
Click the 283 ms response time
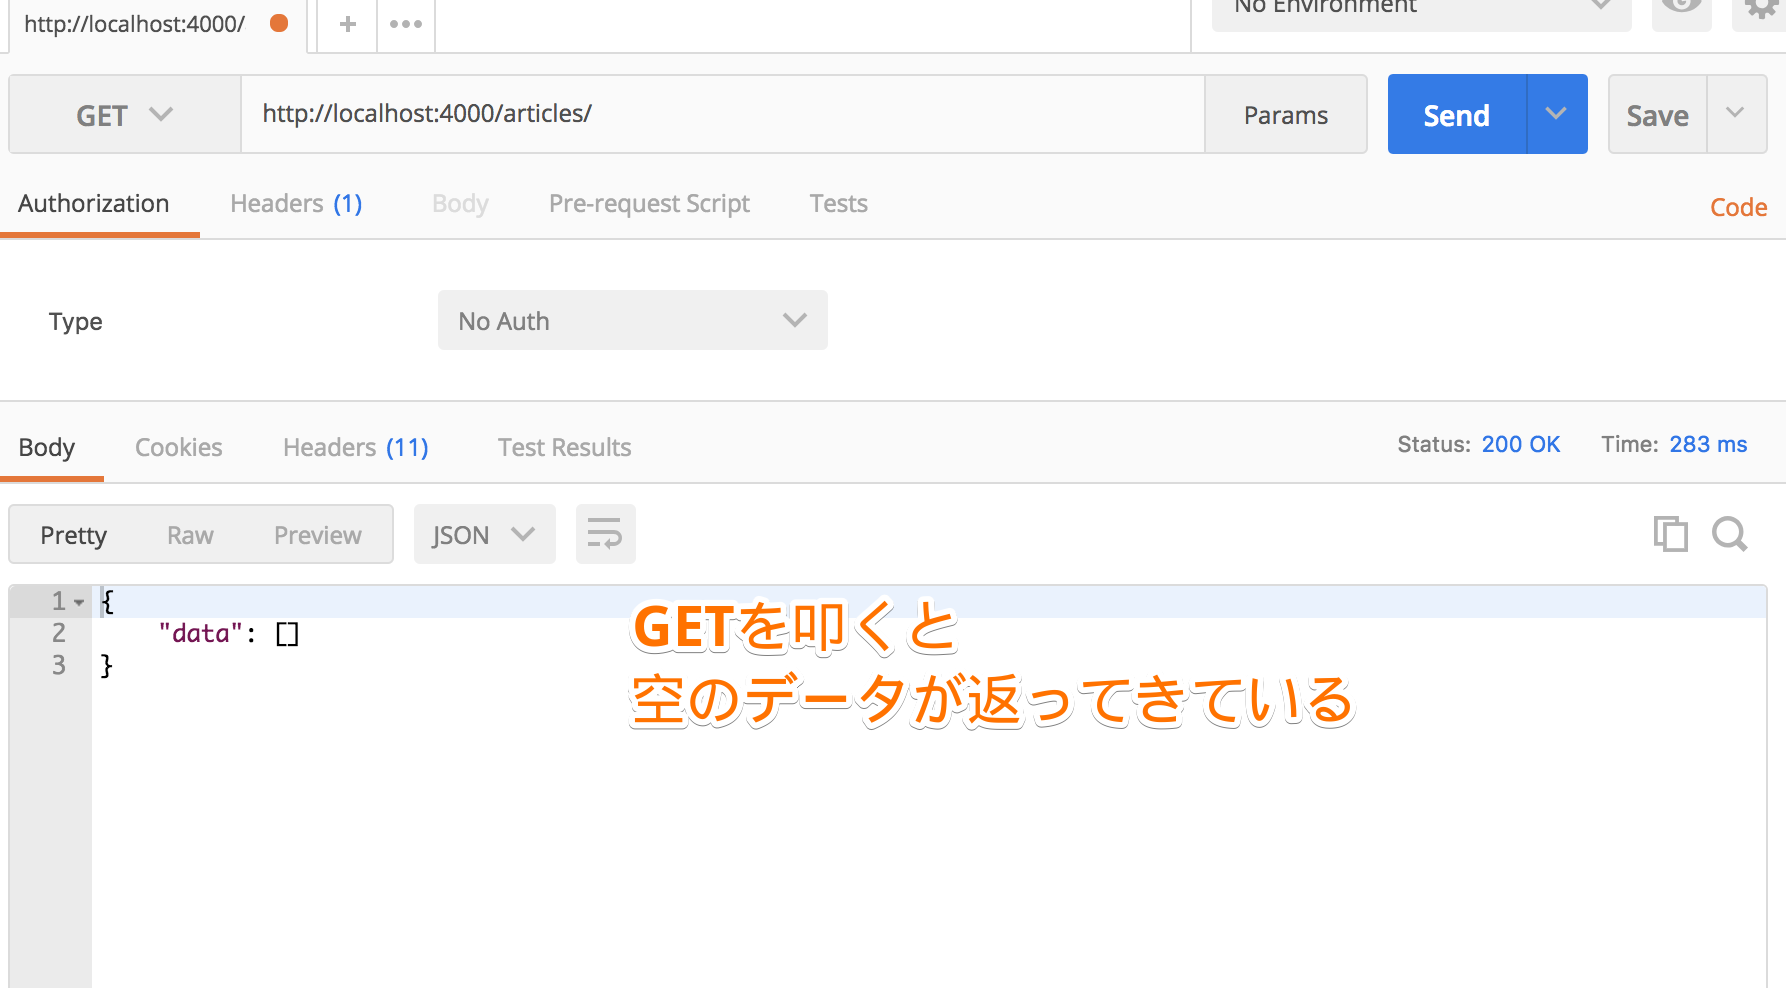[1708, 444]
